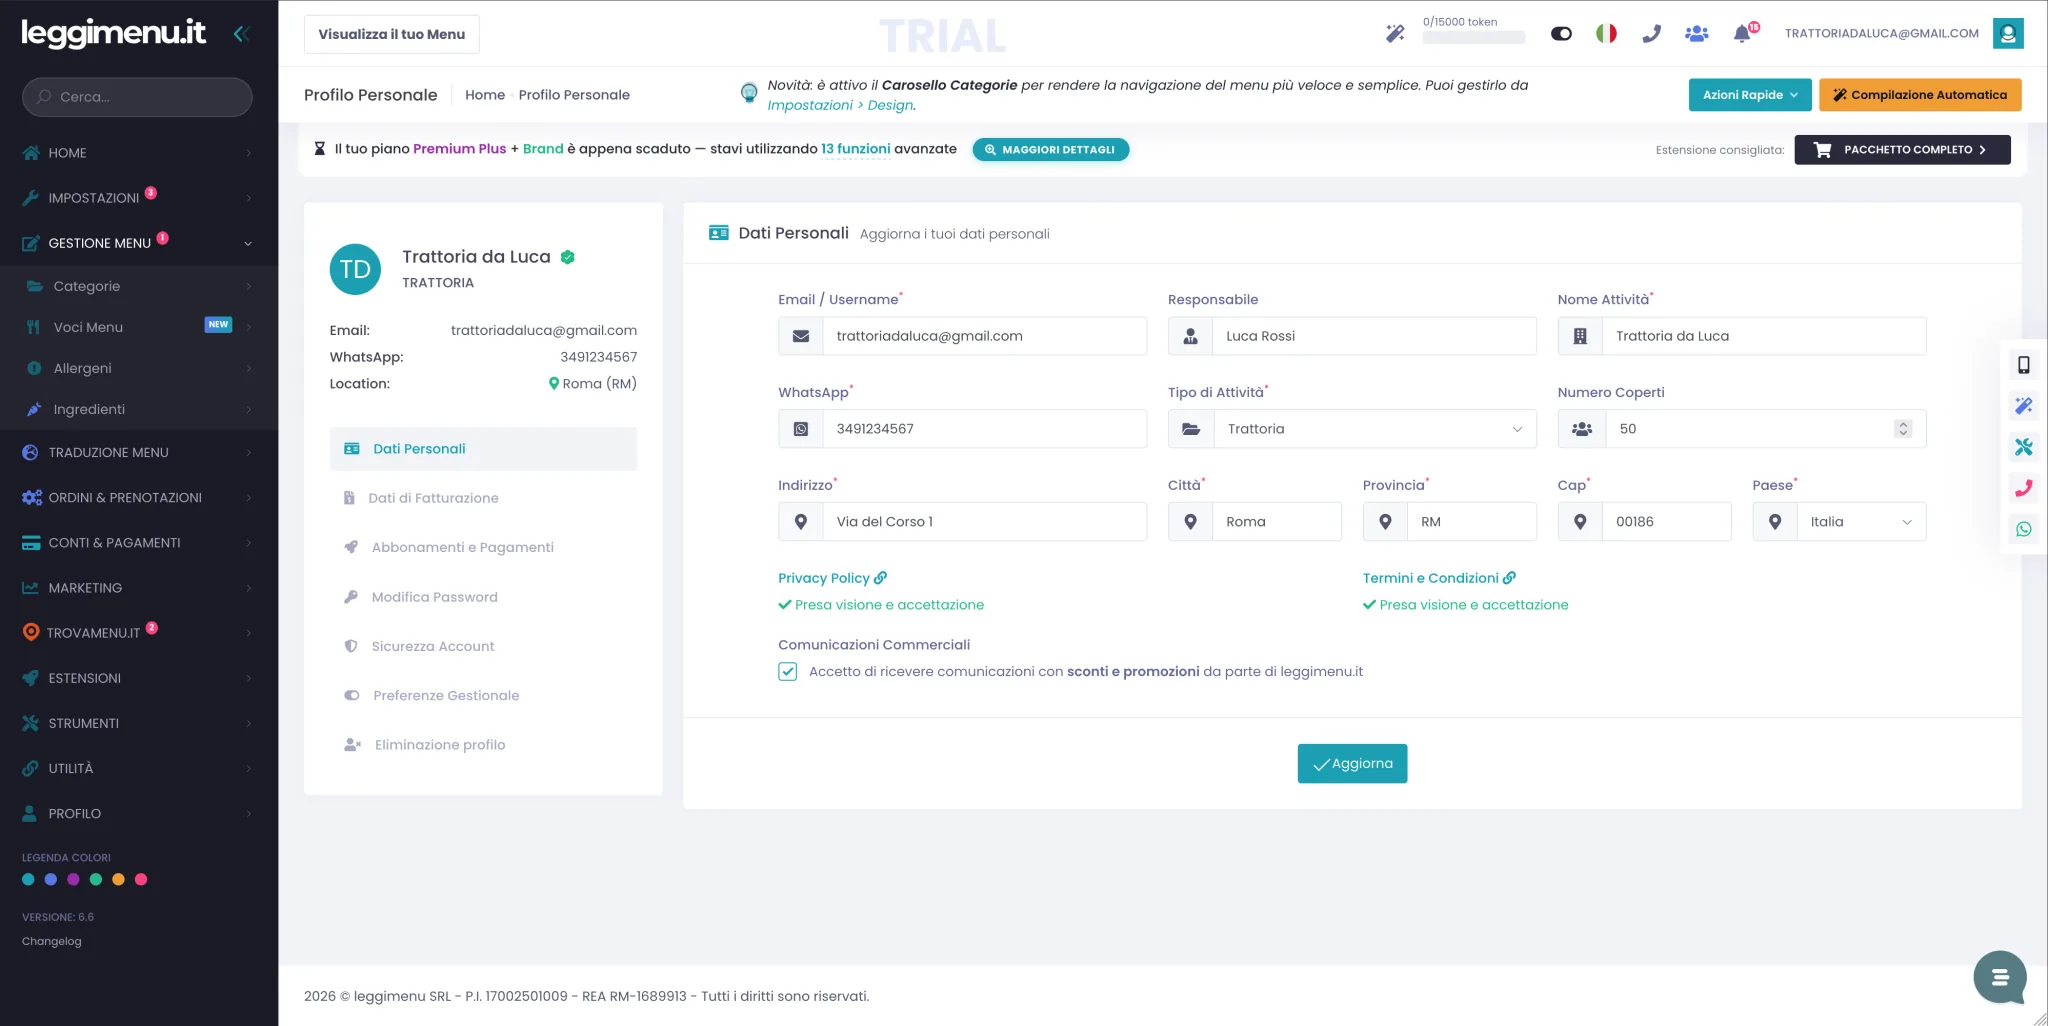This screenshot has width=2048, height=1026.
Task: Click the magic wand token icon
Action: coord(1395,34)
